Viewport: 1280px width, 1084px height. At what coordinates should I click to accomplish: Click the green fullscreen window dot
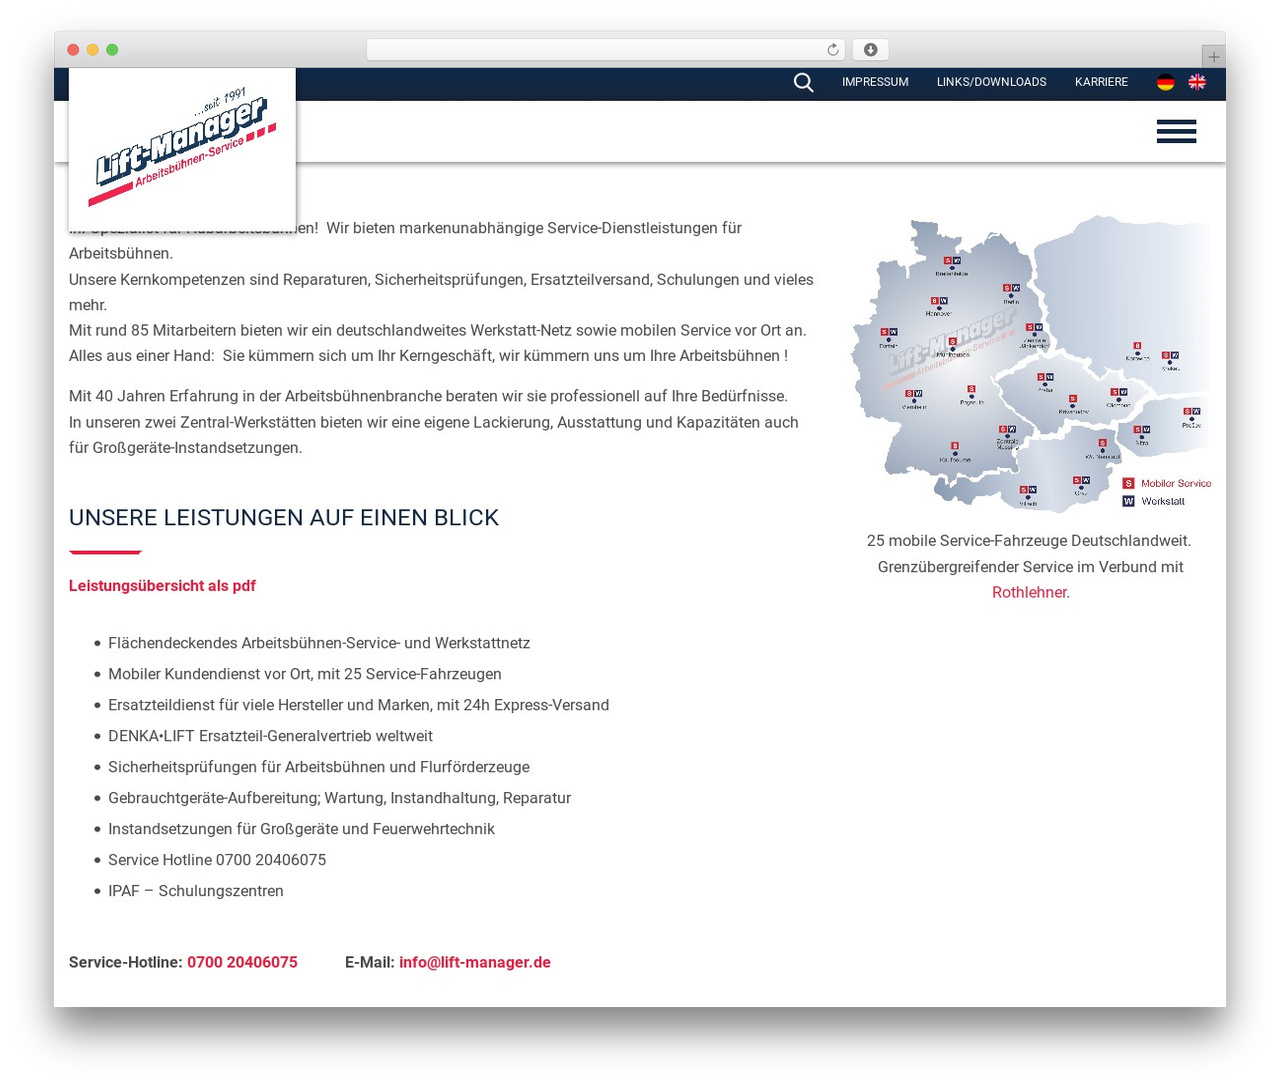(112, 50)
